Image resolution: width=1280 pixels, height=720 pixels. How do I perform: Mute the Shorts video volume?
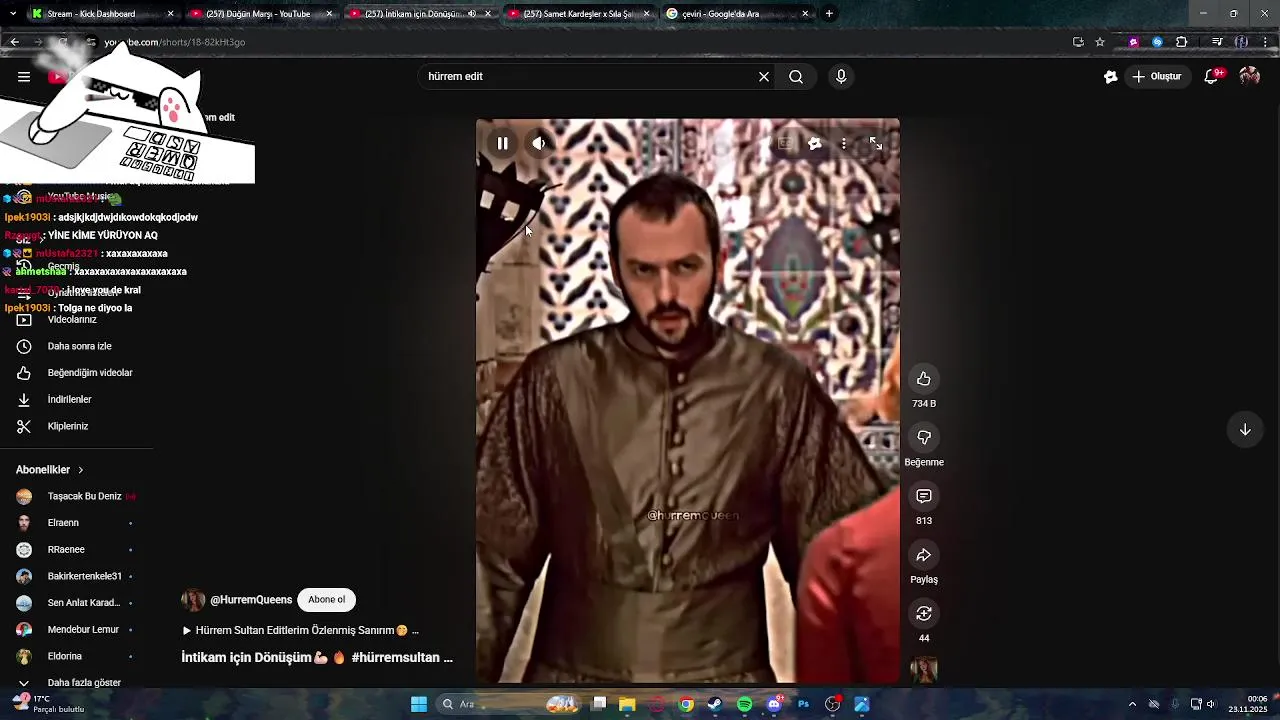click(x=539, y=143)
